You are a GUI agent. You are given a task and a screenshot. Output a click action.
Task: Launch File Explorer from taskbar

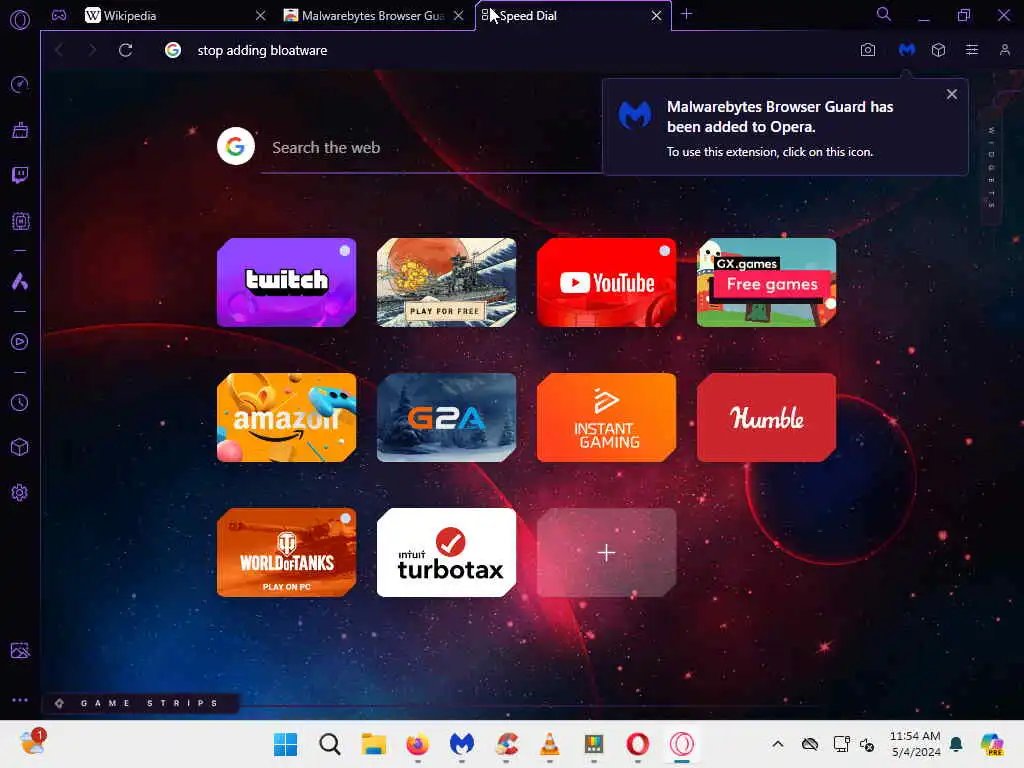374,744
